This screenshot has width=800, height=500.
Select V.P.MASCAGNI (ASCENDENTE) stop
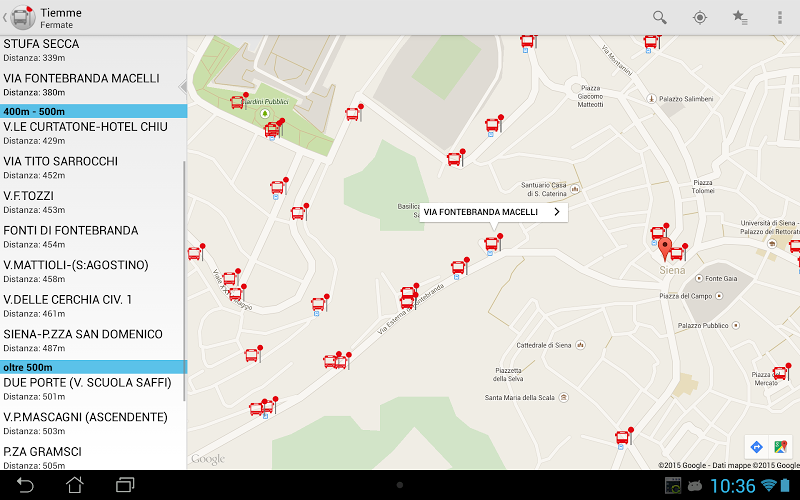coord(93,423)
